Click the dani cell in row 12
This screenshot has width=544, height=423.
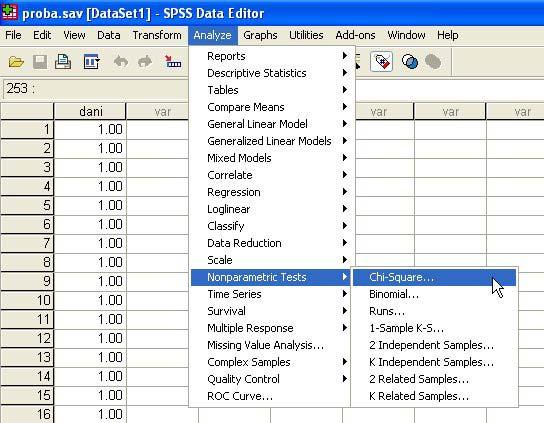click(90, 338)
